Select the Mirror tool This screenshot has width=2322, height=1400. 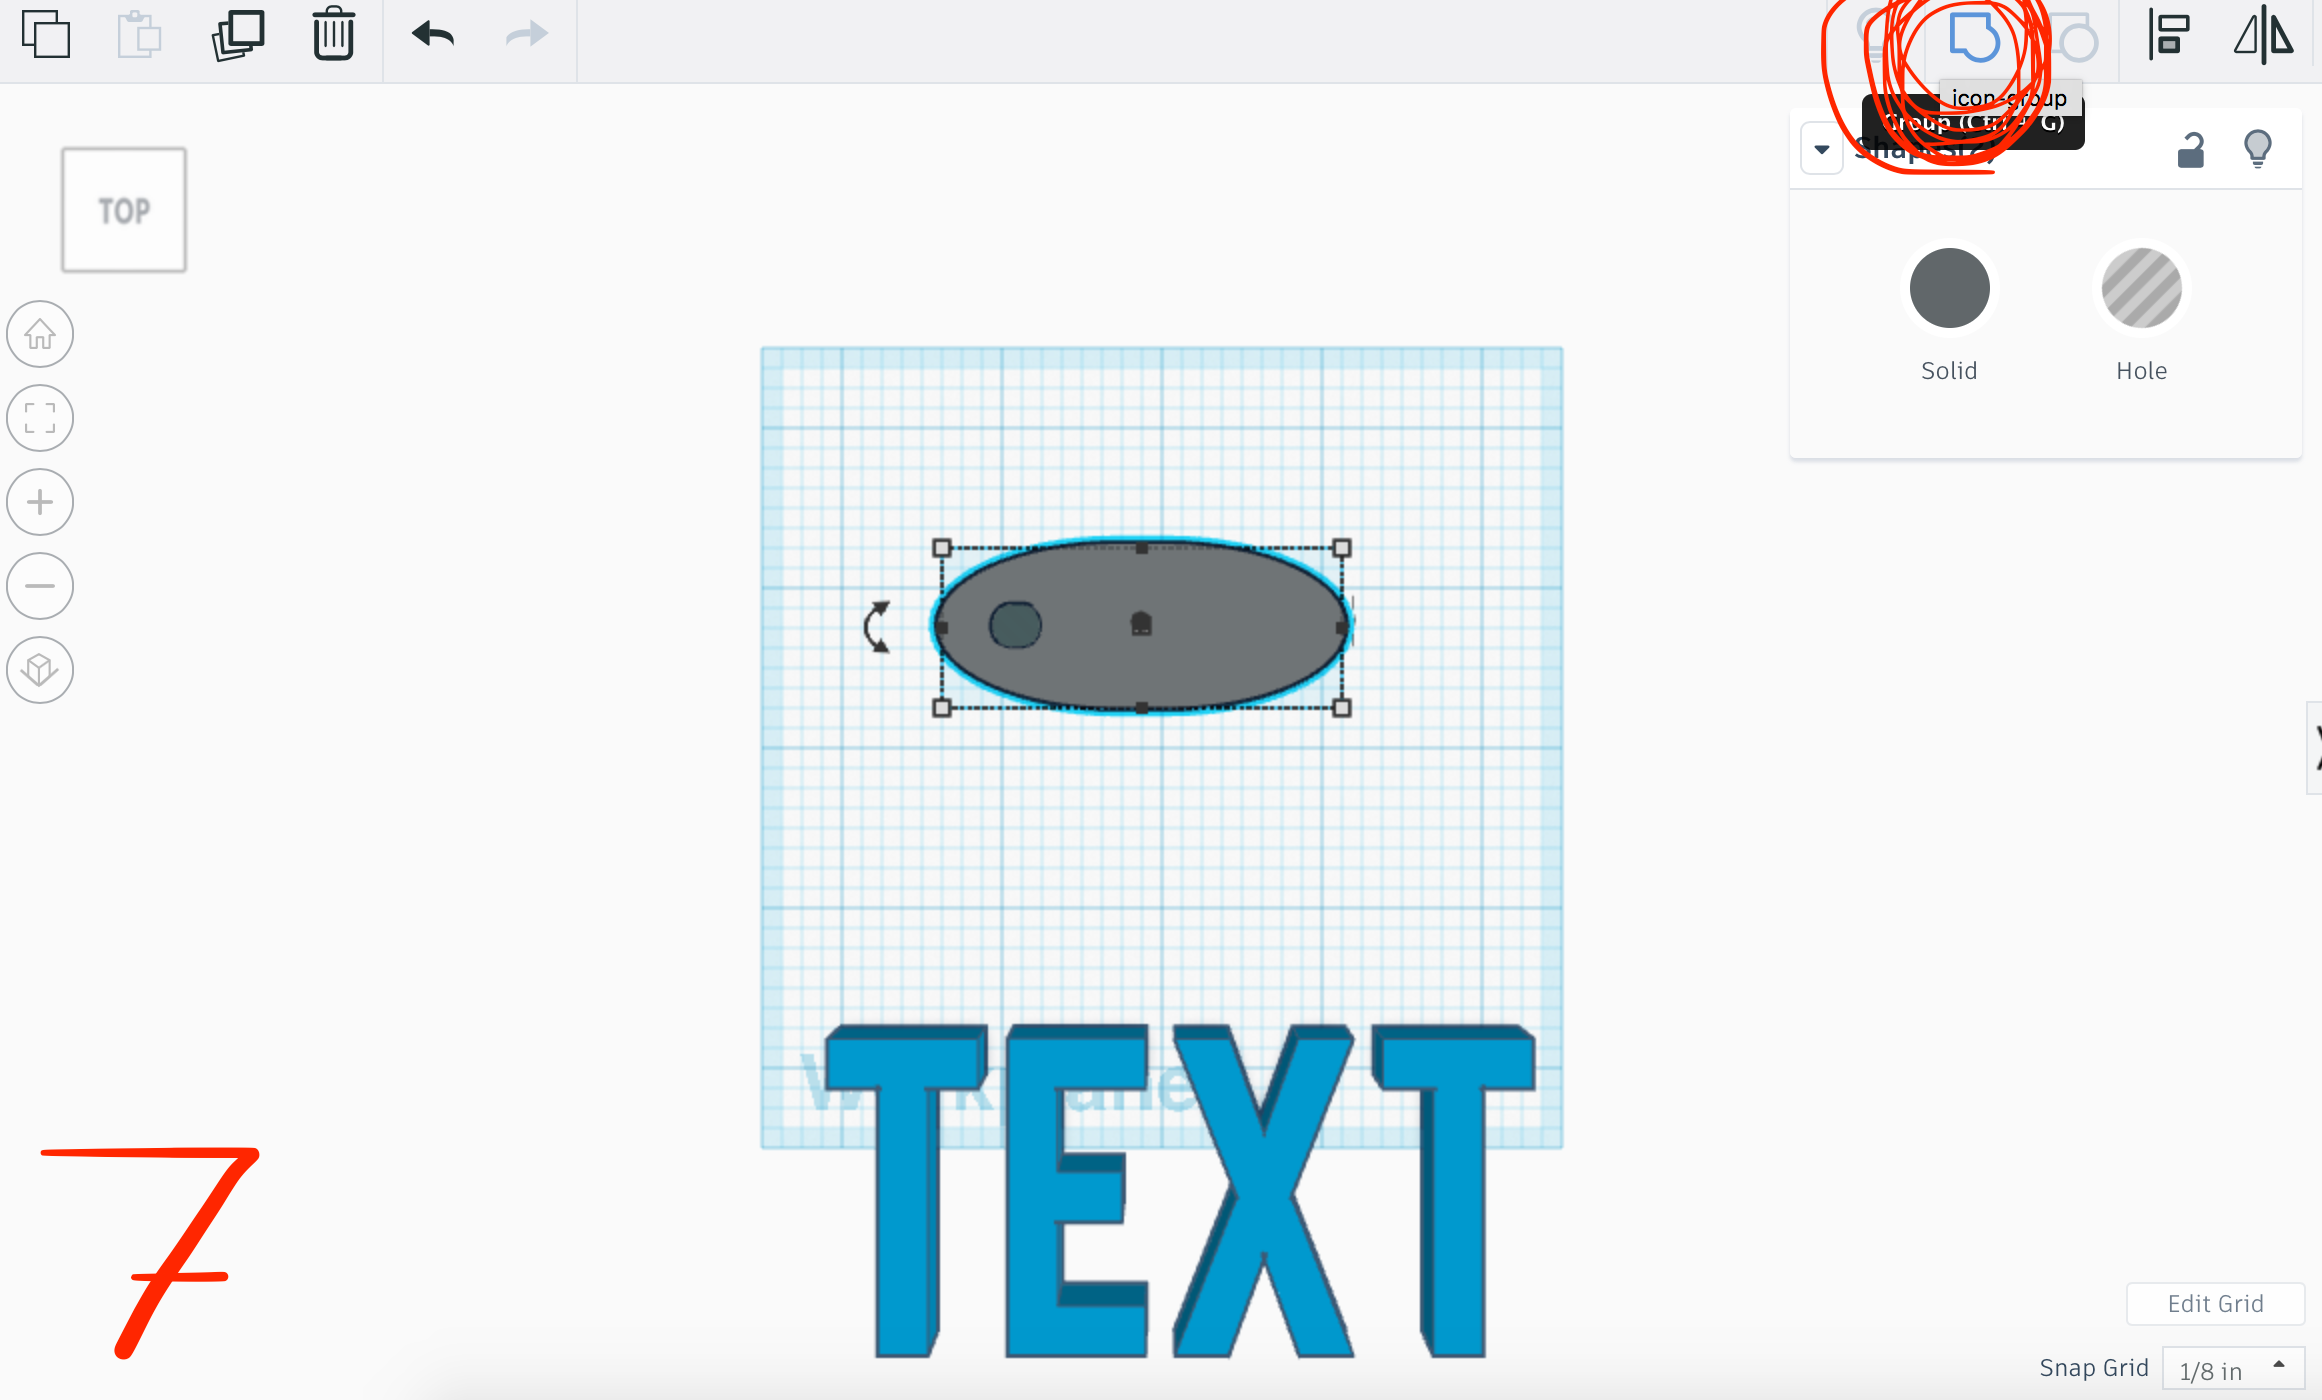[2263, 36]
